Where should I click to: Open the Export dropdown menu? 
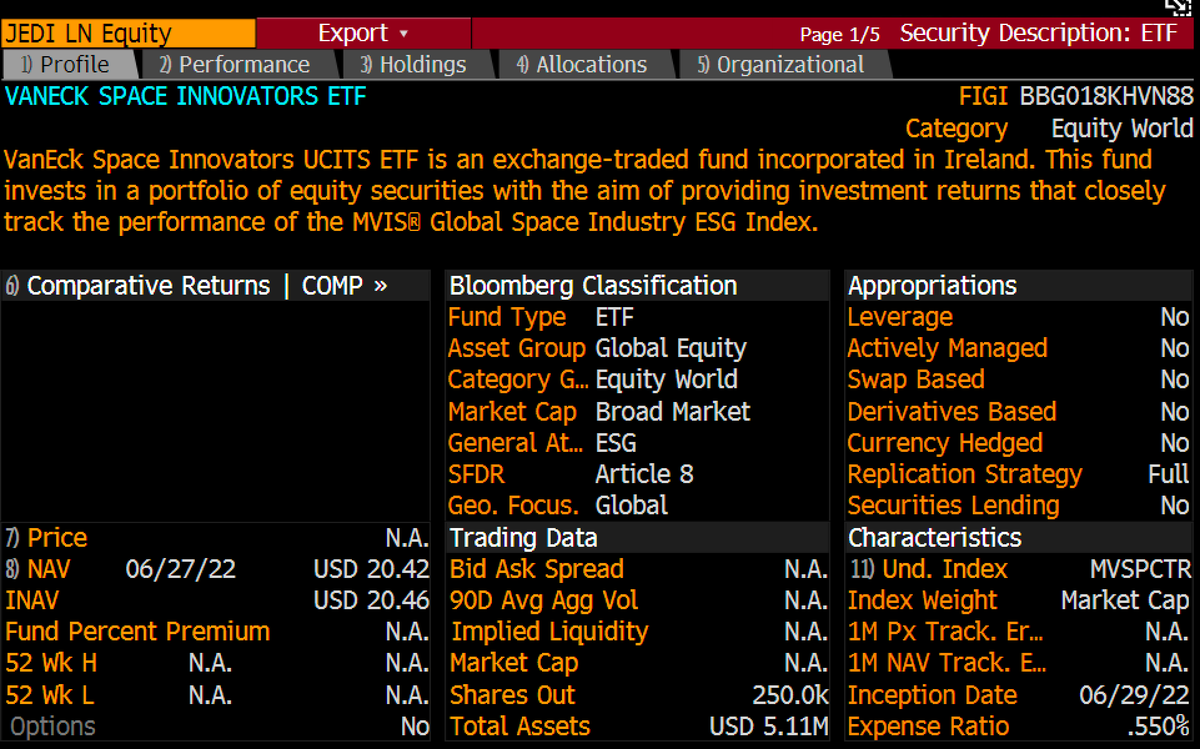coord(364,33)
